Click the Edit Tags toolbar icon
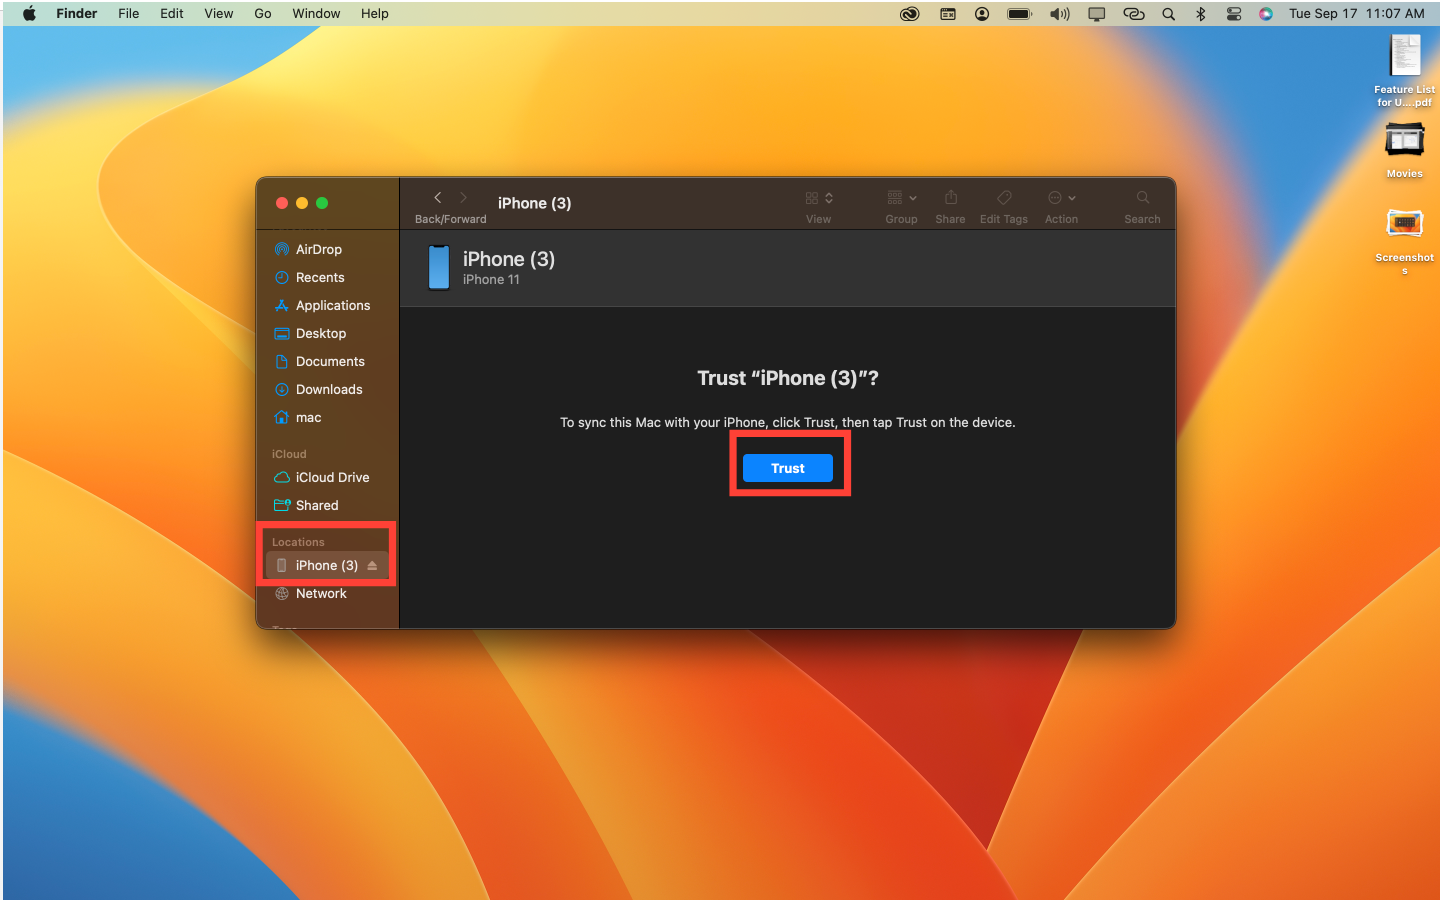This screenshot has width=1440, height=900. click(1004, 197)
